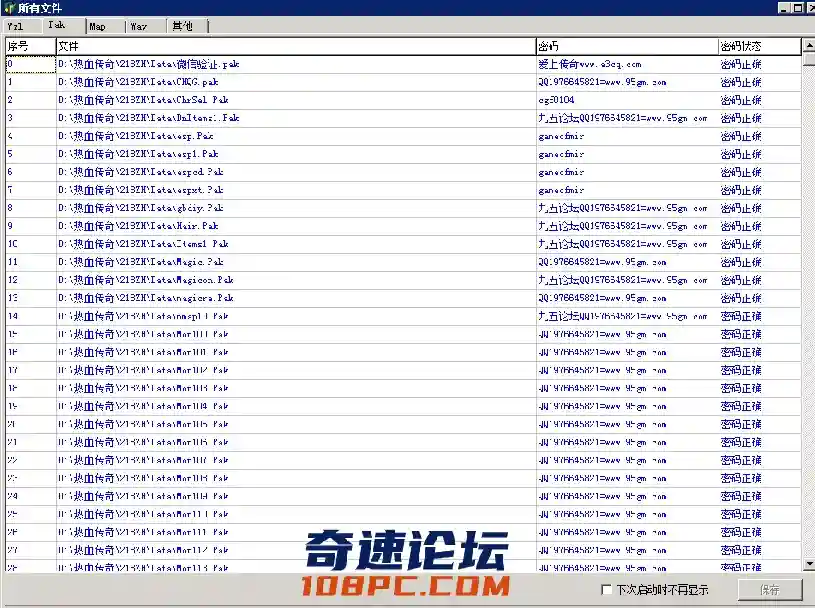
Task: Click index cell 3 in 序号 column
Action: click(30, 118)
